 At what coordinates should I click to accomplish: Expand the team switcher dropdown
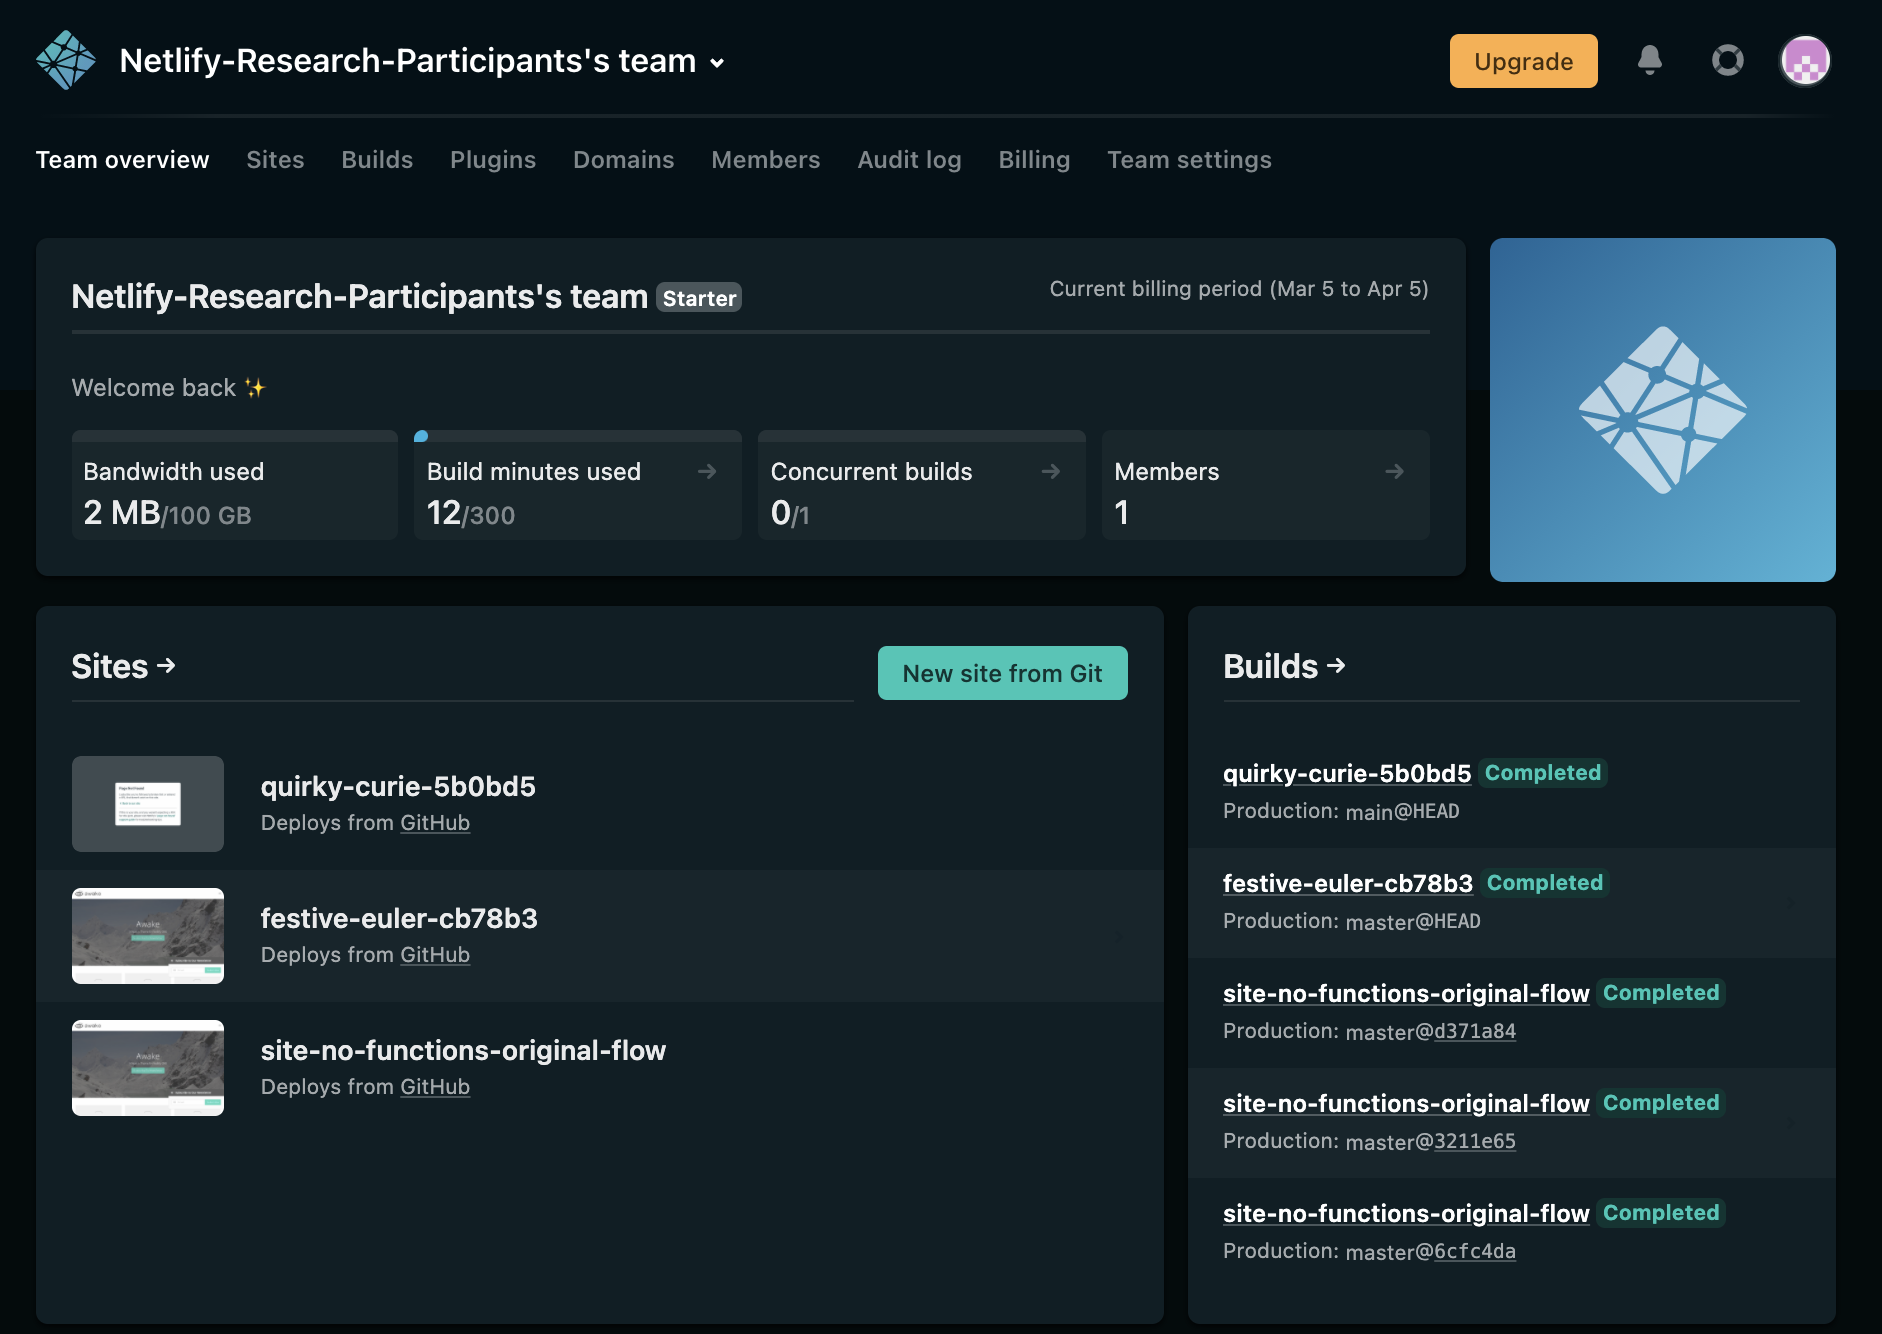[x=716, y=62]
